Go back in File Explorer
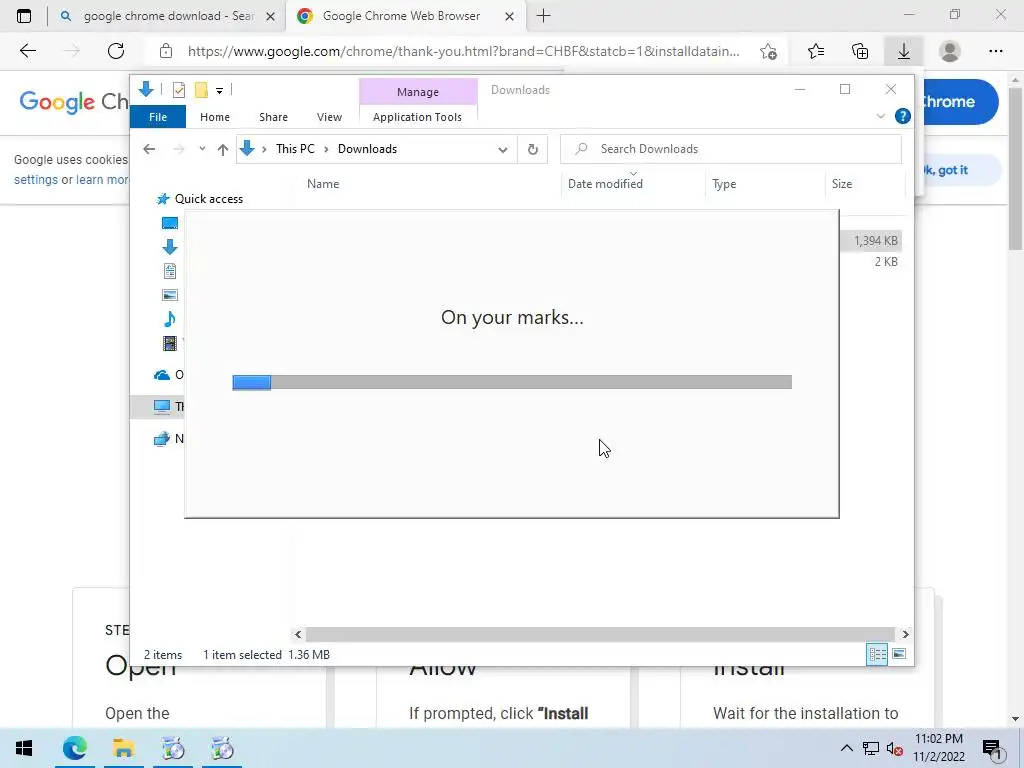The height and width of the screenshot is (768, 1024). [149, 149]
